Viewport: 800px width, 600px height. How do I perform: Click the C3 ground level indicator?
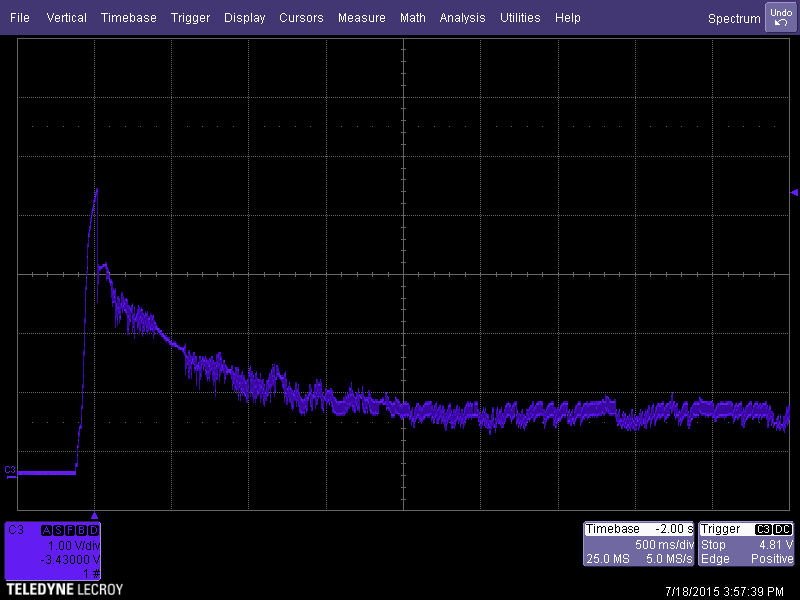10,470
